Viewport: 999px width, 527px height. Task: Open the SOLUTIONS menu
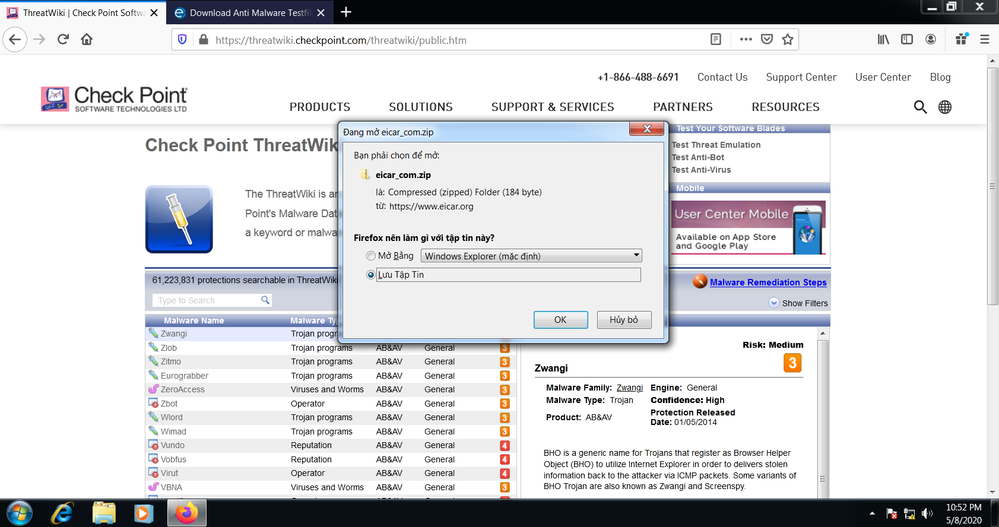[x=420, y=107]
